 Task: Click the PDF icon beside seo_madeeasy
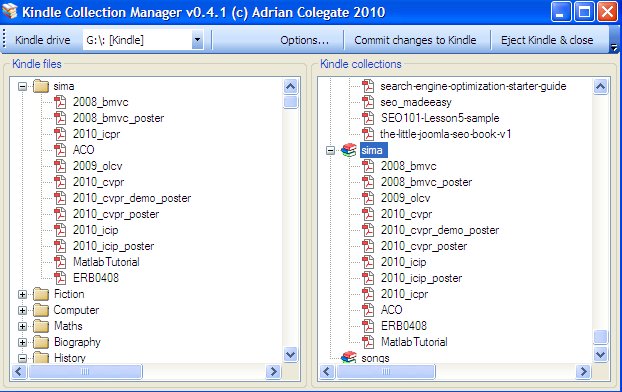368,102
